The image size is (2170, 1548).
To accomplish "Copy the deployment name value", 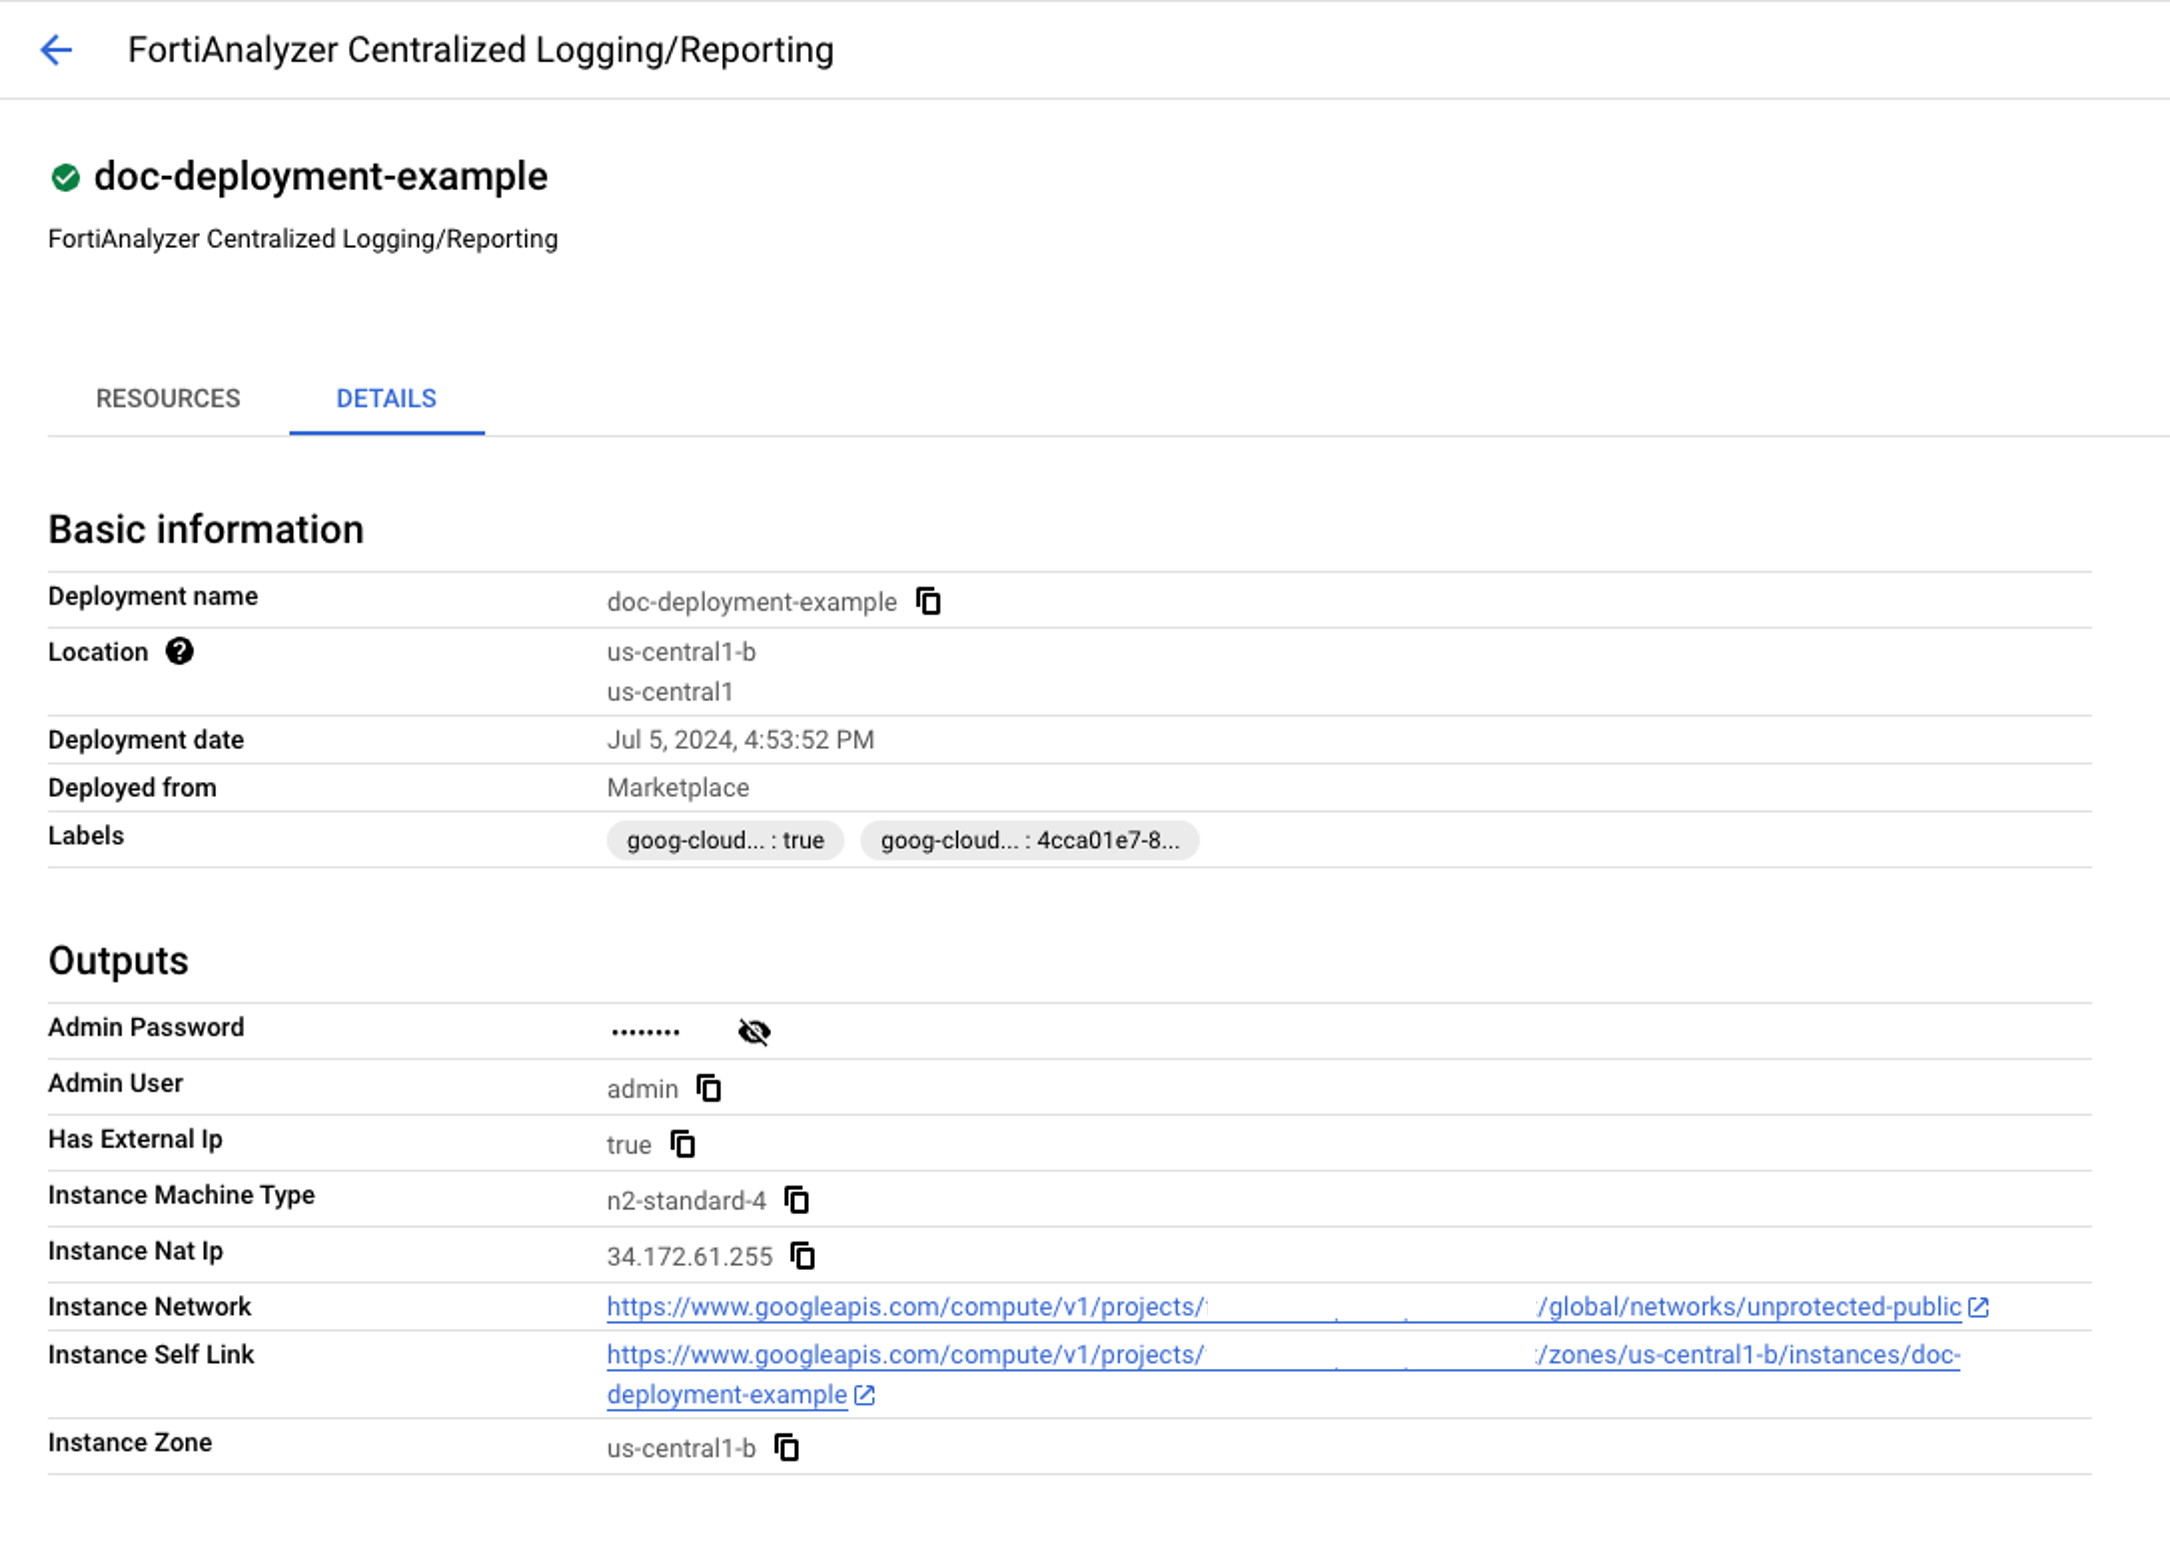I will (928, 601).
